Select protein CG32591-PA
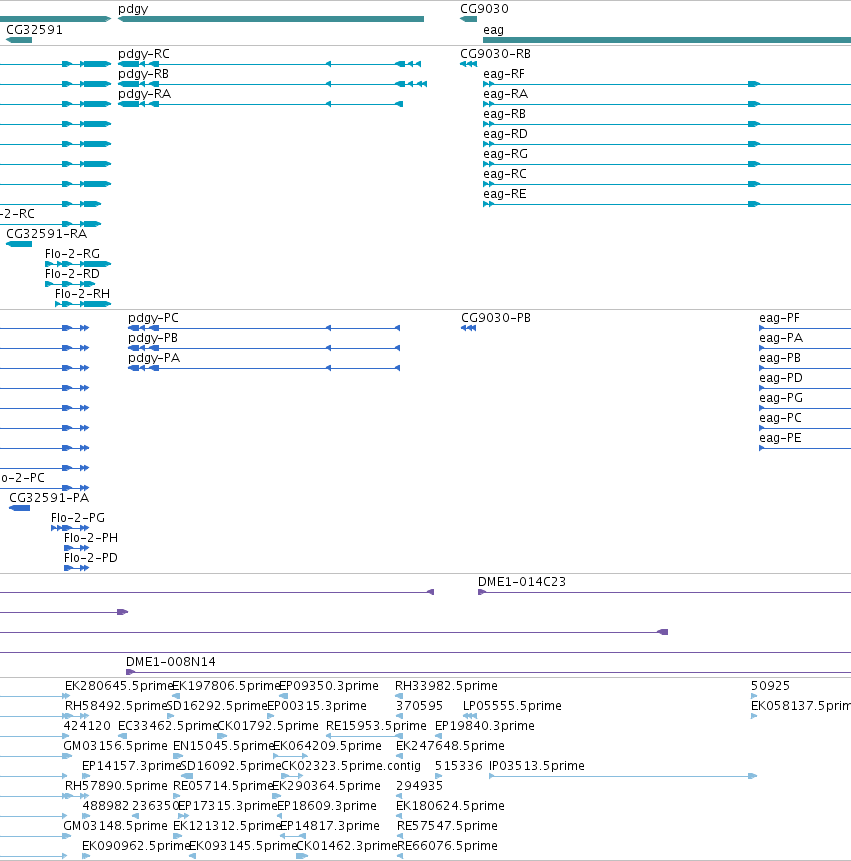The width and height of the screenshot is (851, 861). click(19, 508)
